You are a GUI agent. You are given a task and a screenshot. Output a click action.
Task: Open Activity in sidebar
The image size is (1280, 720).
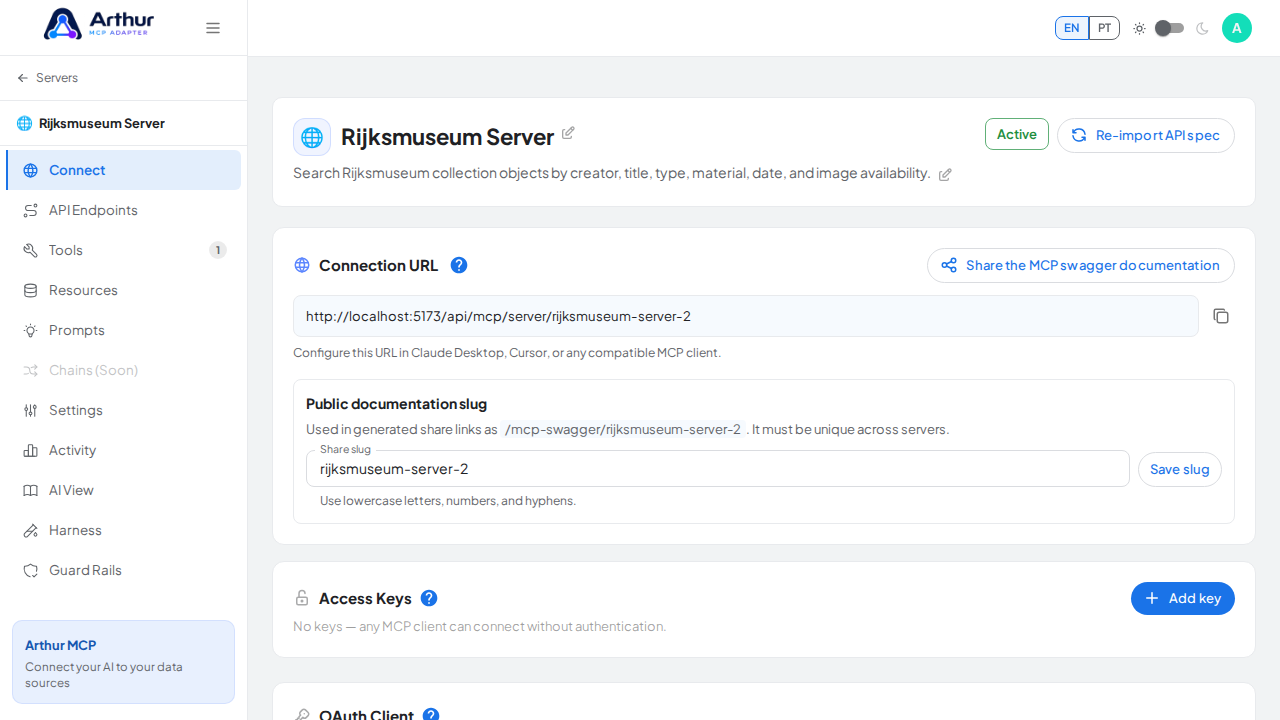click(x=123, y=450)
